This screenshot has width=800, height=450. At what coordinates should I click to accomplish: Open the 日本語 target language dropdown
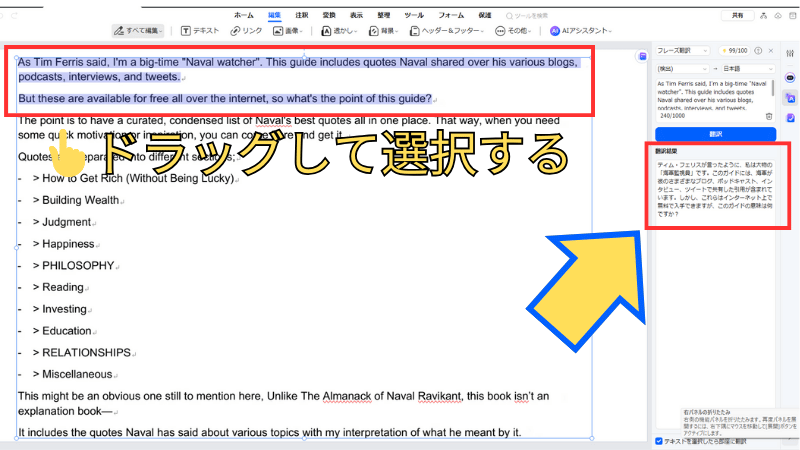747,68
